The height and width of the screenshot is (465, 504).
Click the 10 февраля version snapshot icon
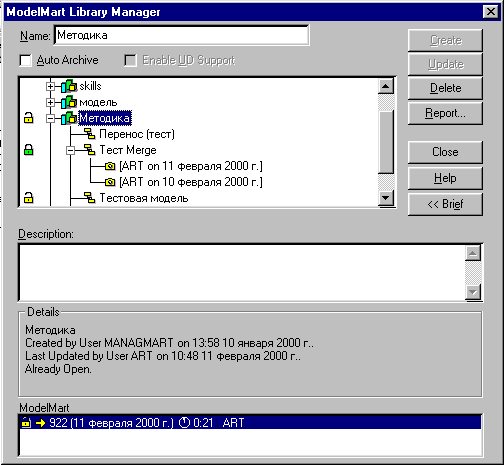click(x=110, y=182)
